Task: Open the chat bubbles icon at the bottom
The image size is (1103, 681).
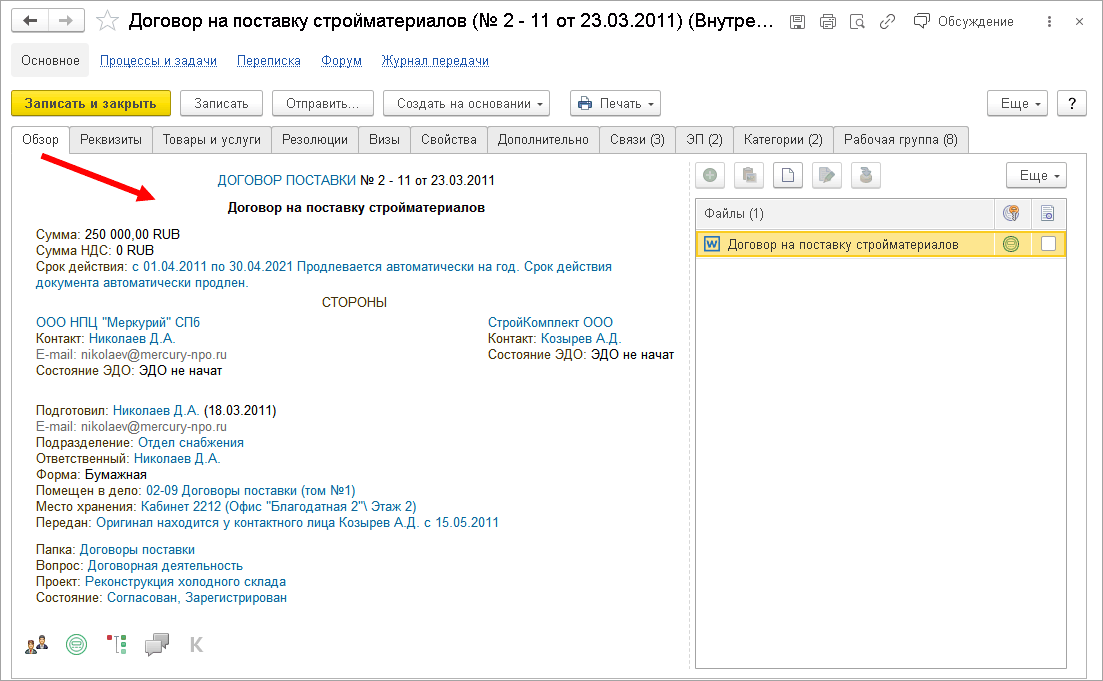Action: coord(156,644)
